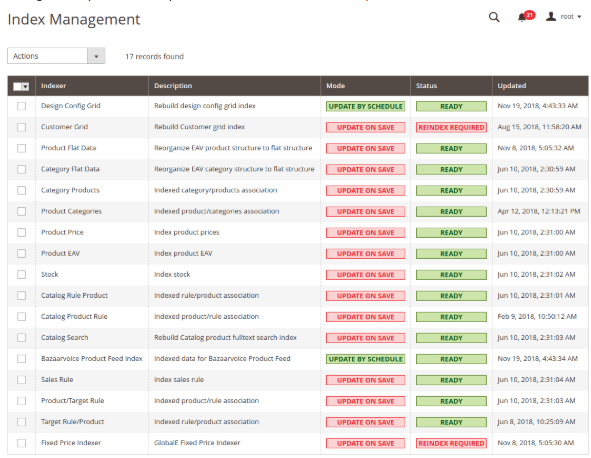Click description 'Index stock'

pos(172,274)
